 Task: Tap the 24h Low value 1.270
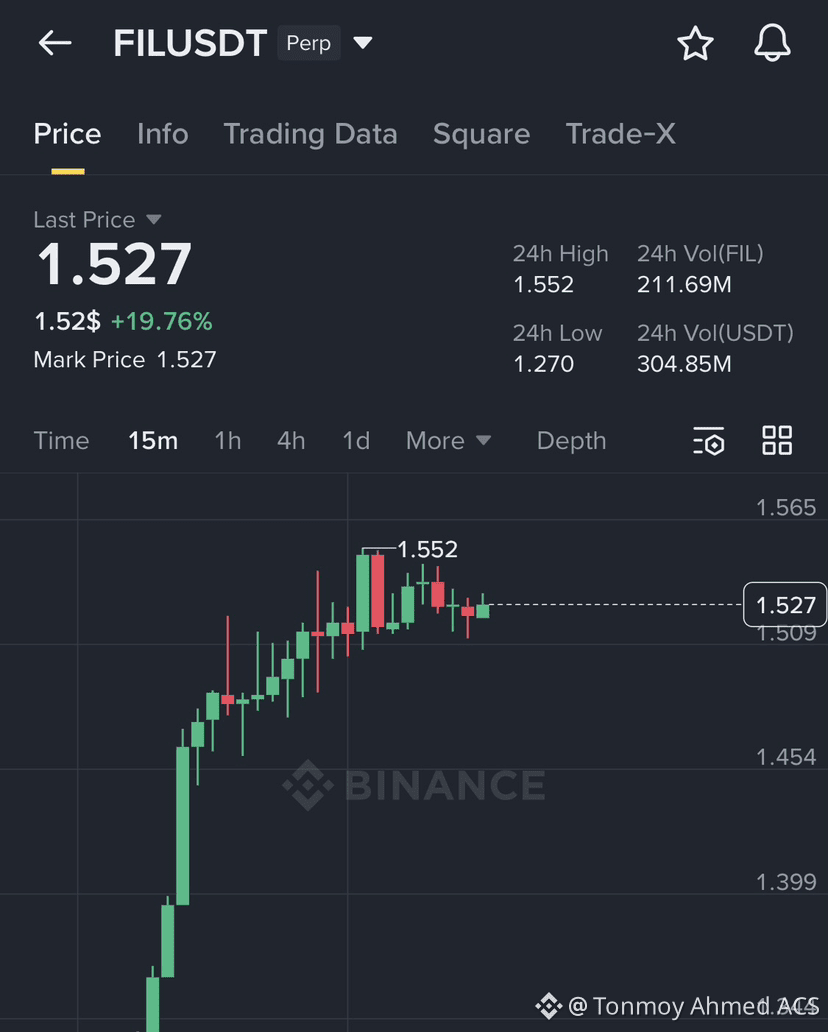coord(544,364)
